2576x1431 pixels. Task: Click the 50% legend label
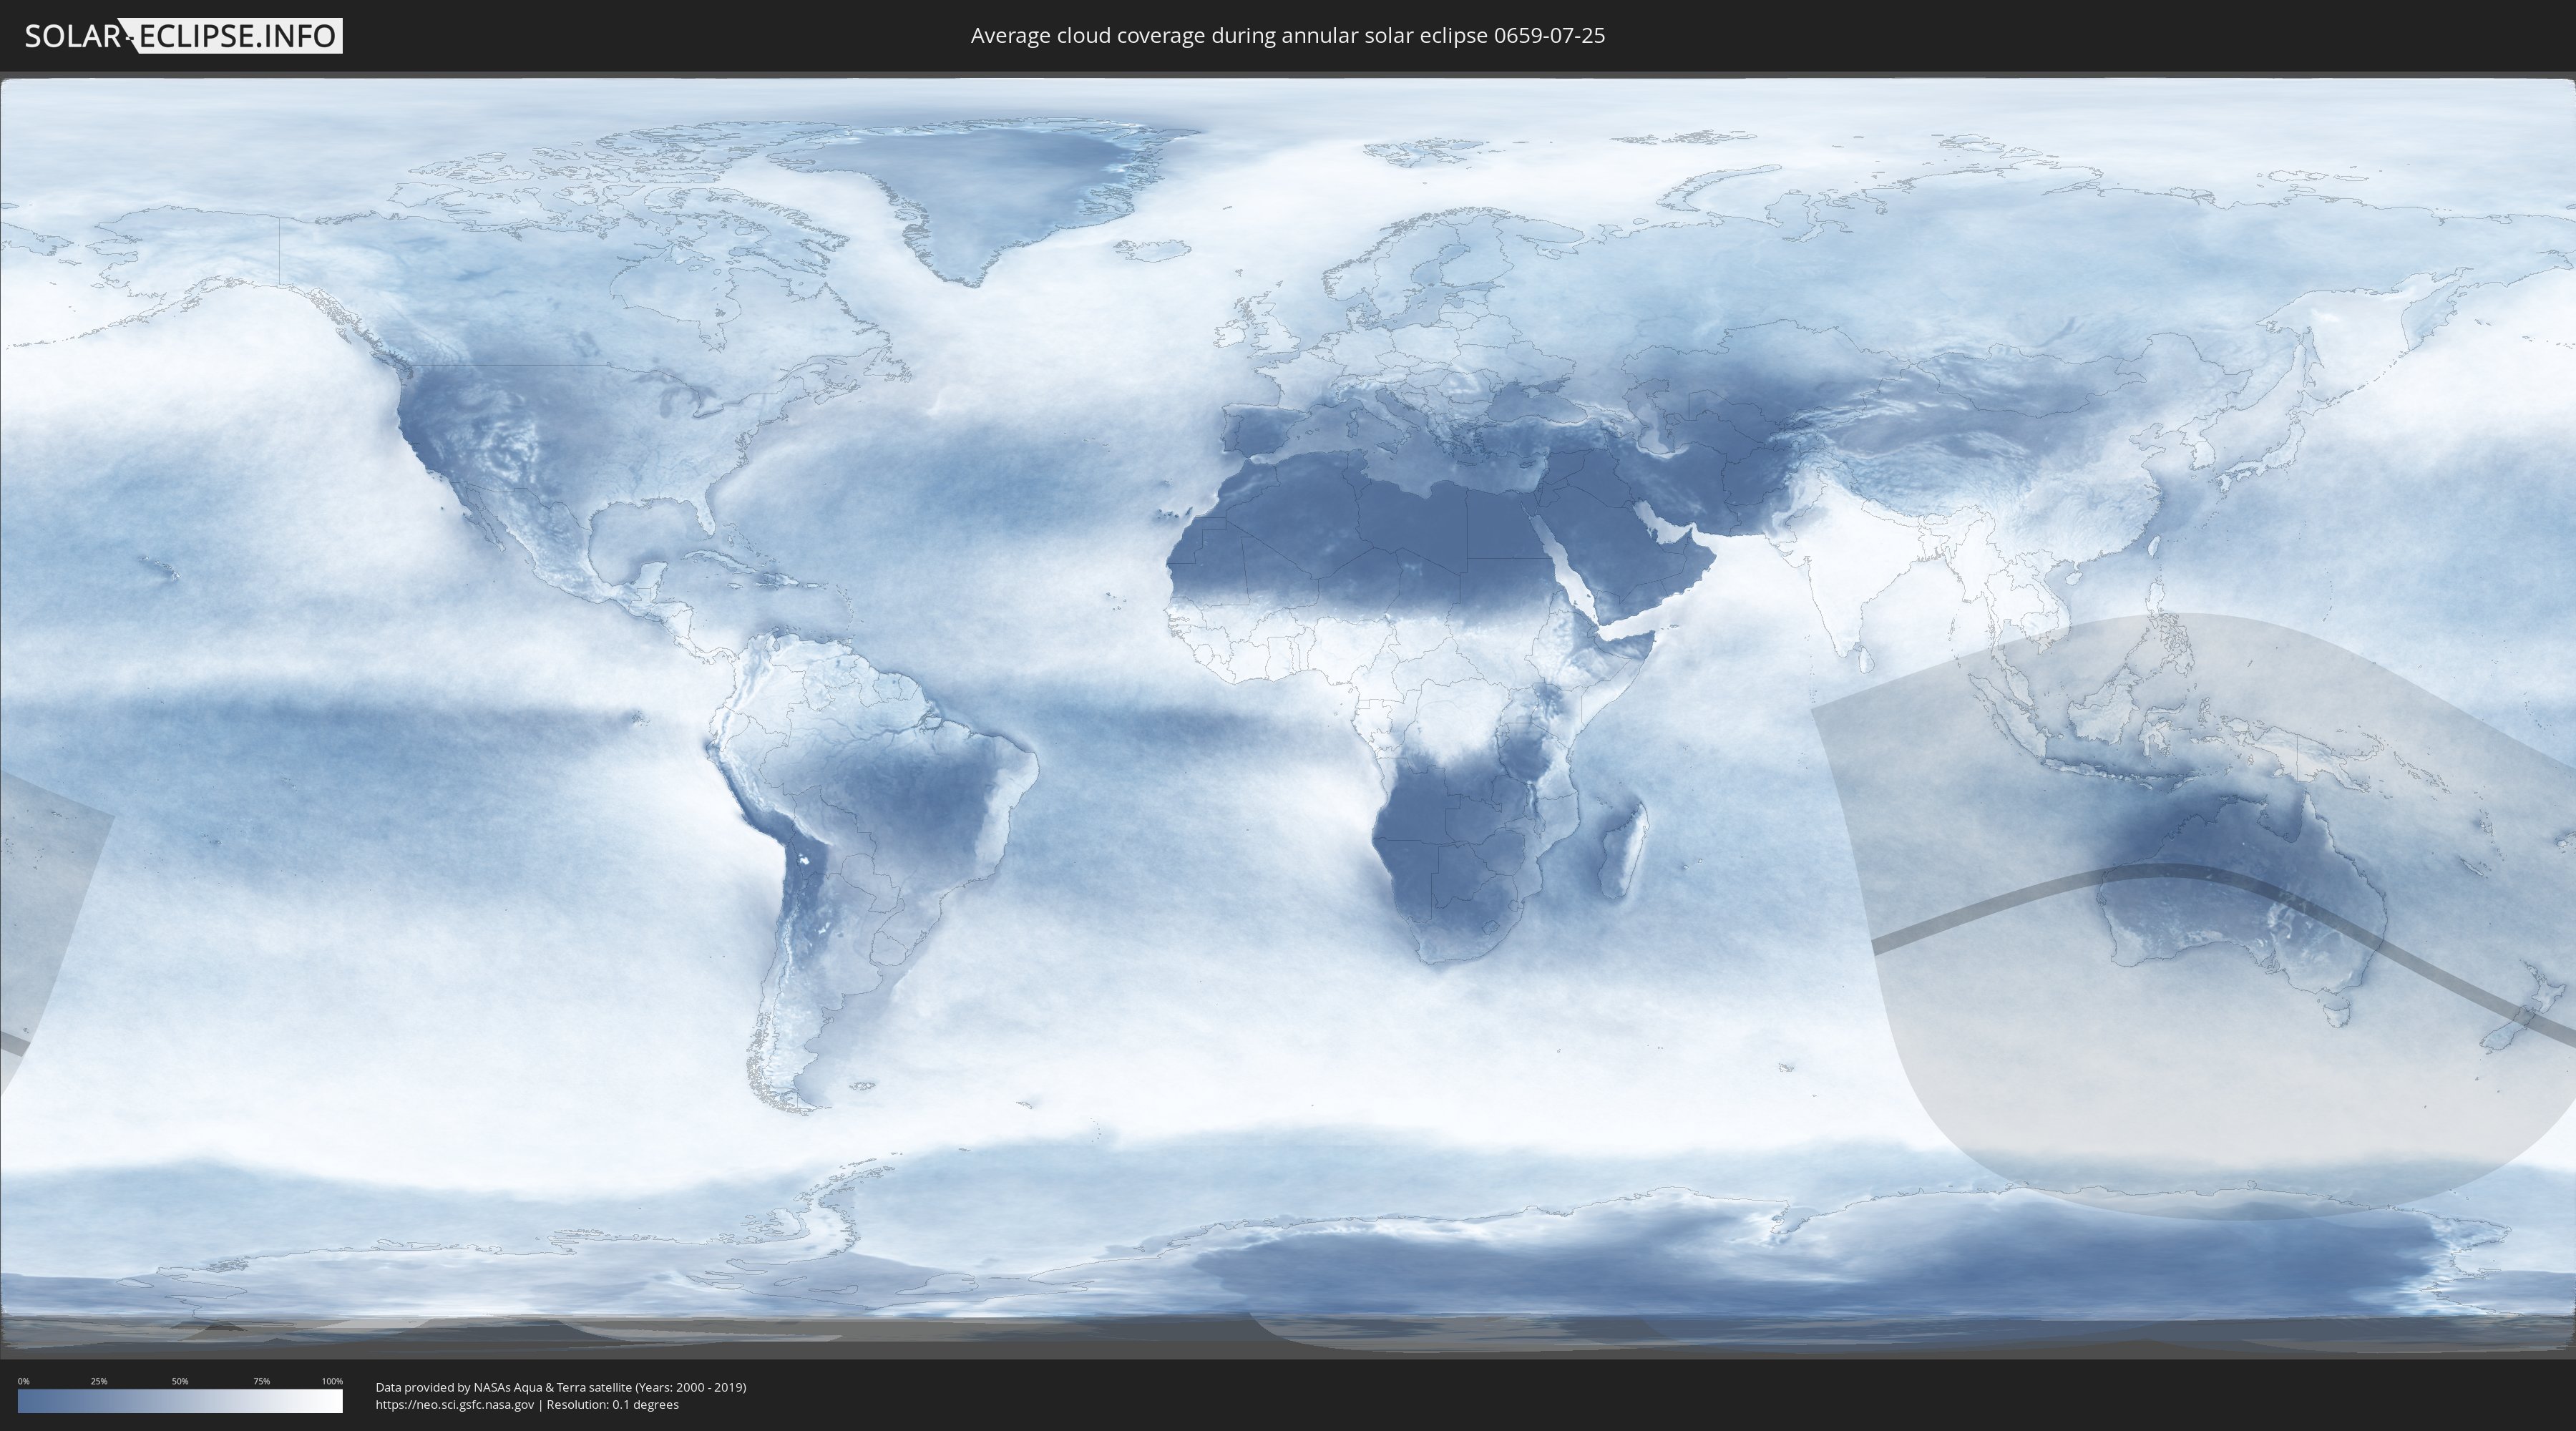(180, 1381)
